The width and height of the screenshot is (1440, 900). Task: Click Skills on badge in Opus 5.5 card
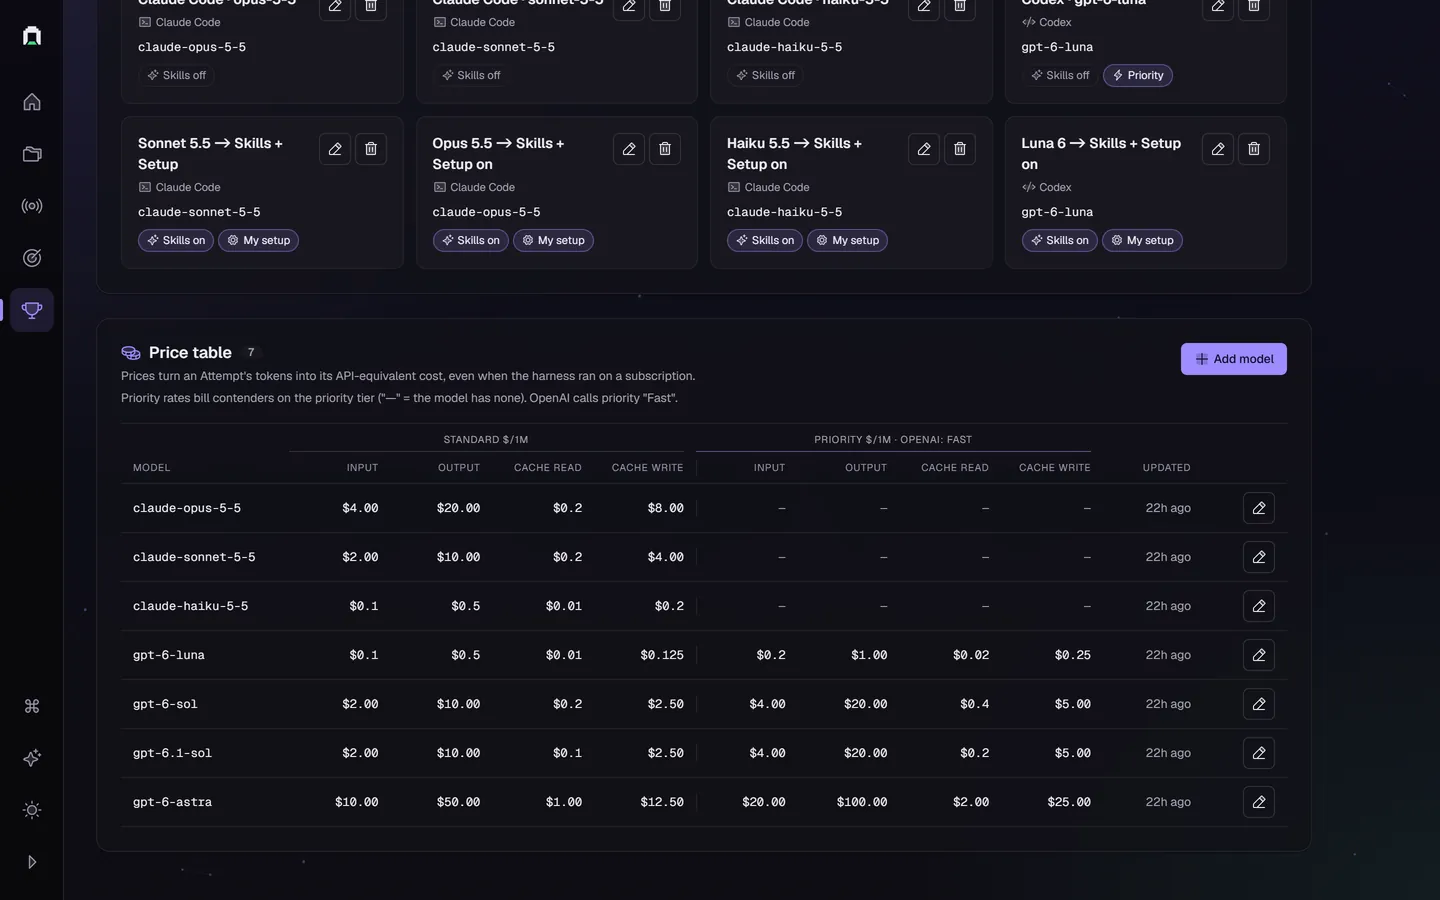[x=470, y=240]
